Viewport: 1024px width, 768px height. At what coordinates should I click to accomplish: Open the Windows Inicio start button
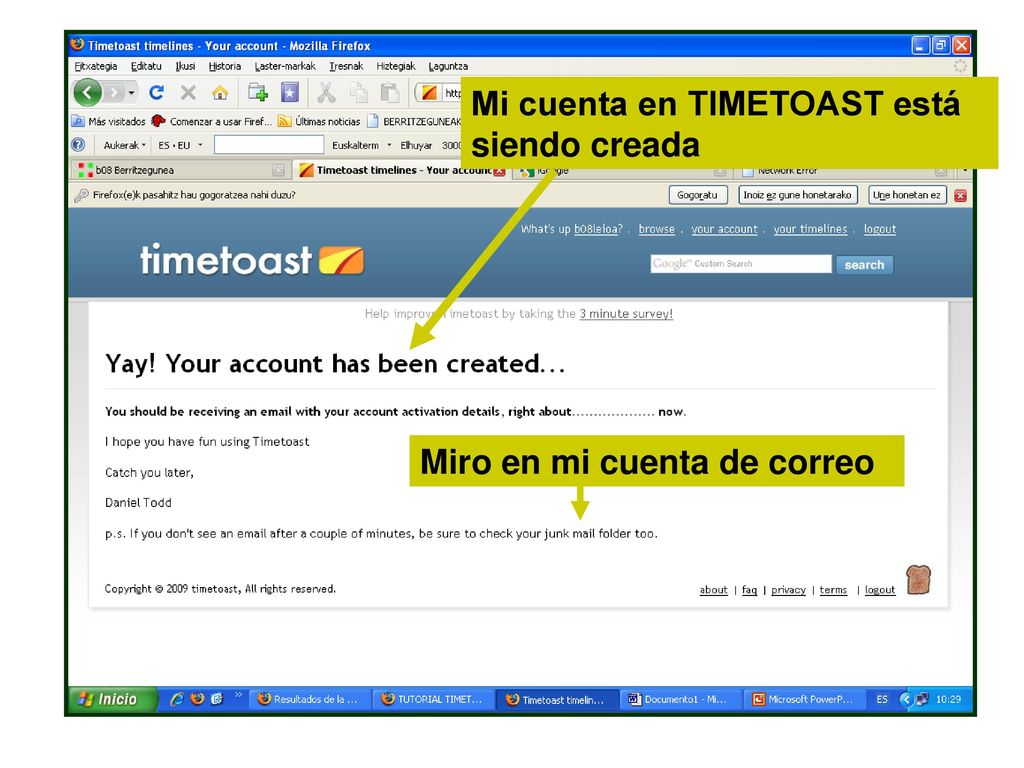tap(111, 699)
